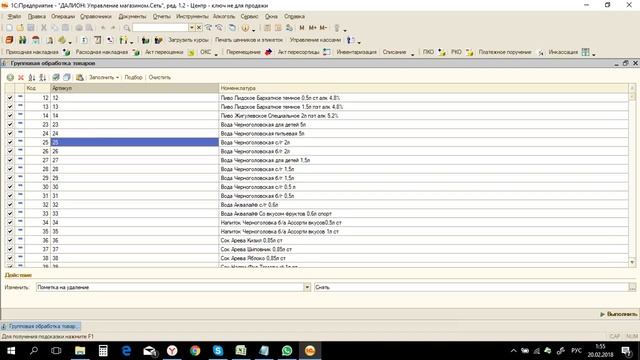Viewport: 640px width, 360px height.
Task: Sort list ascending icon
Action: tap(32, 77)
